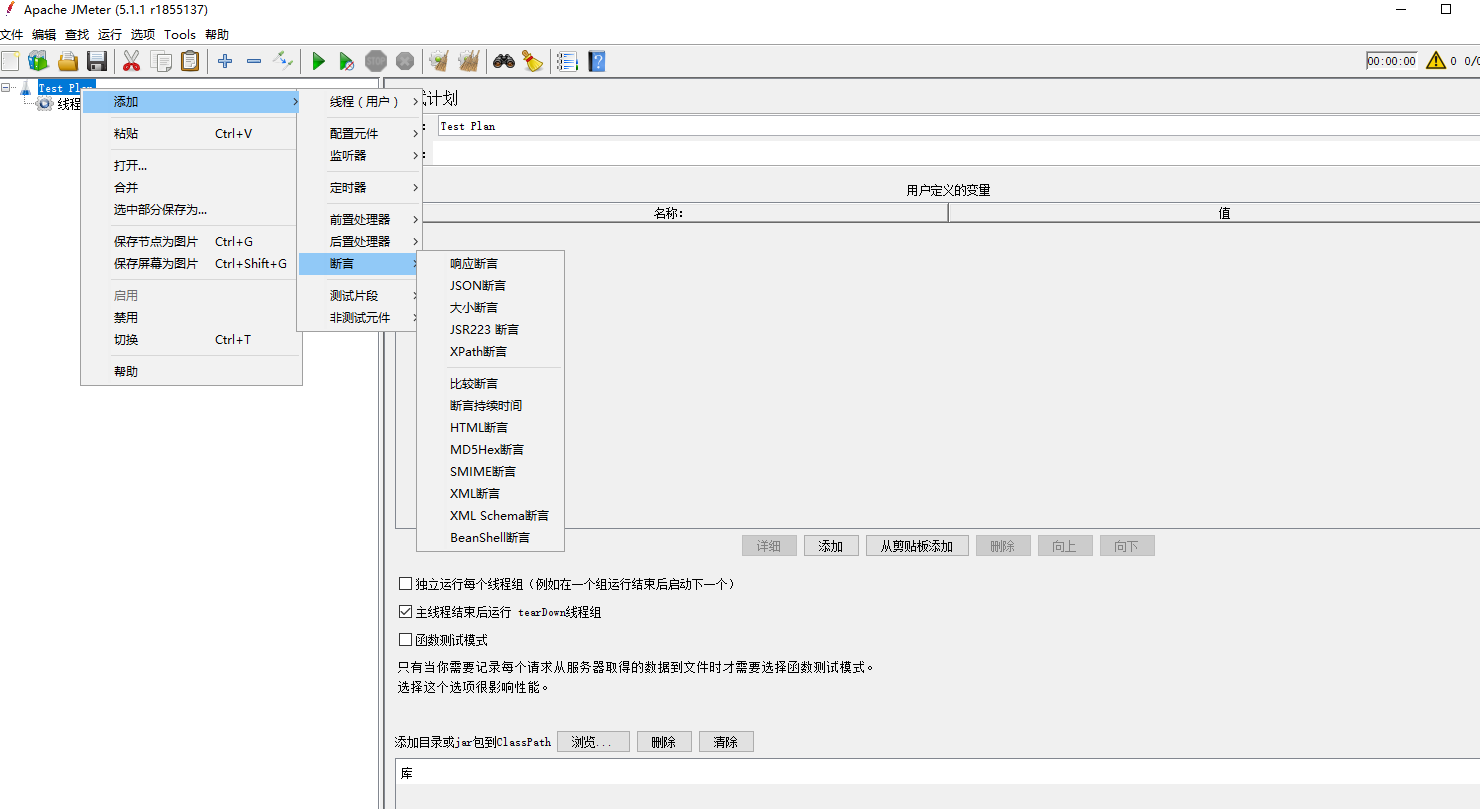The width and height of the screenshot is (1480, 809).
Task: Expand the 线程（用户） submenu
Action: click(x=360, y=101)
